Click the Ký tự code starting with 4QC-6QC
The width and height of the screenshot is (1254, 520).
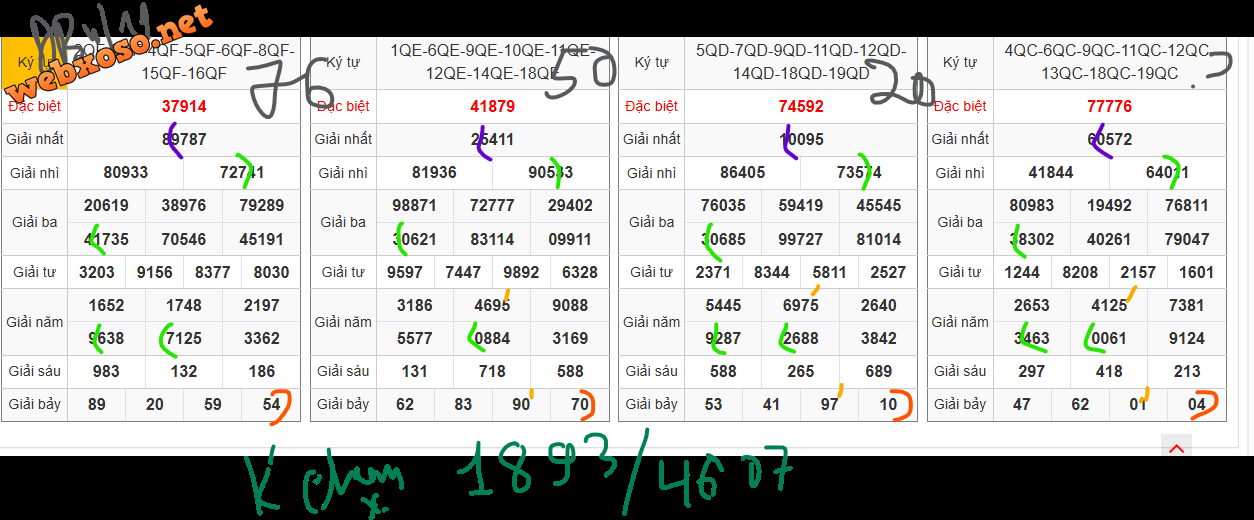1109,62
